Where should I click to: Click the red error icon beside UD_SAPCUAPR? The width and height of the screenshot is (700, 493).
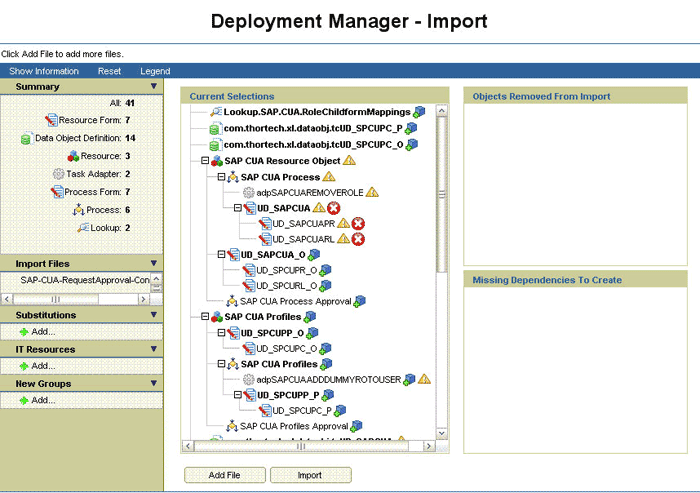coord(358,223)
